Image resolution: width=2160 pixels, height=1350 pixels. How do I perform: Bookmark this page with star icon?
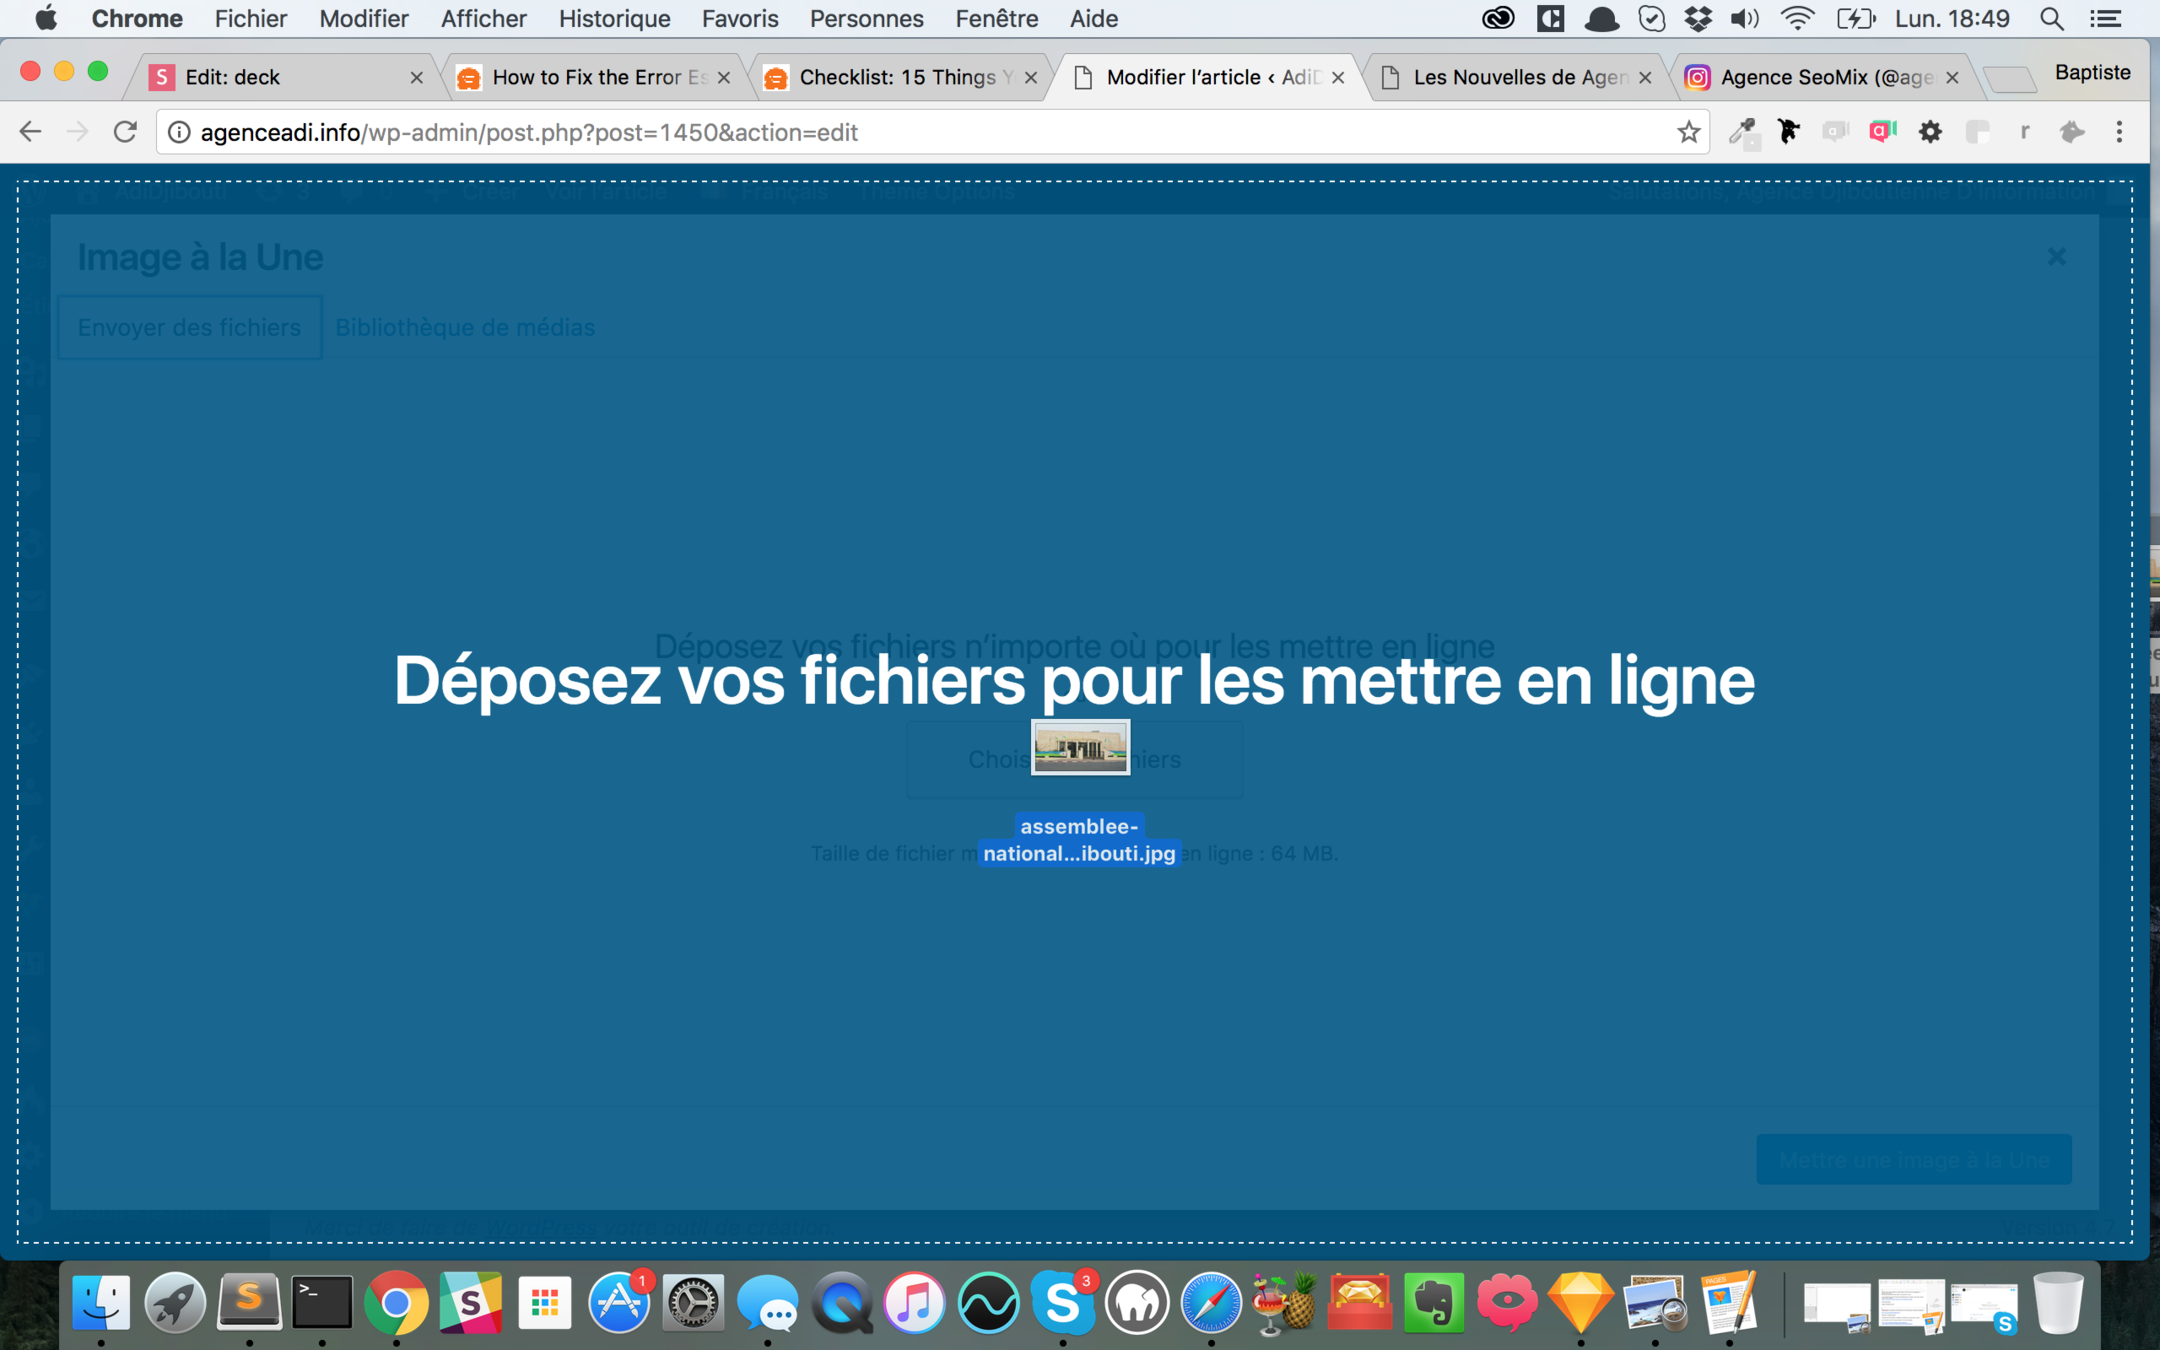point(1689,132)
